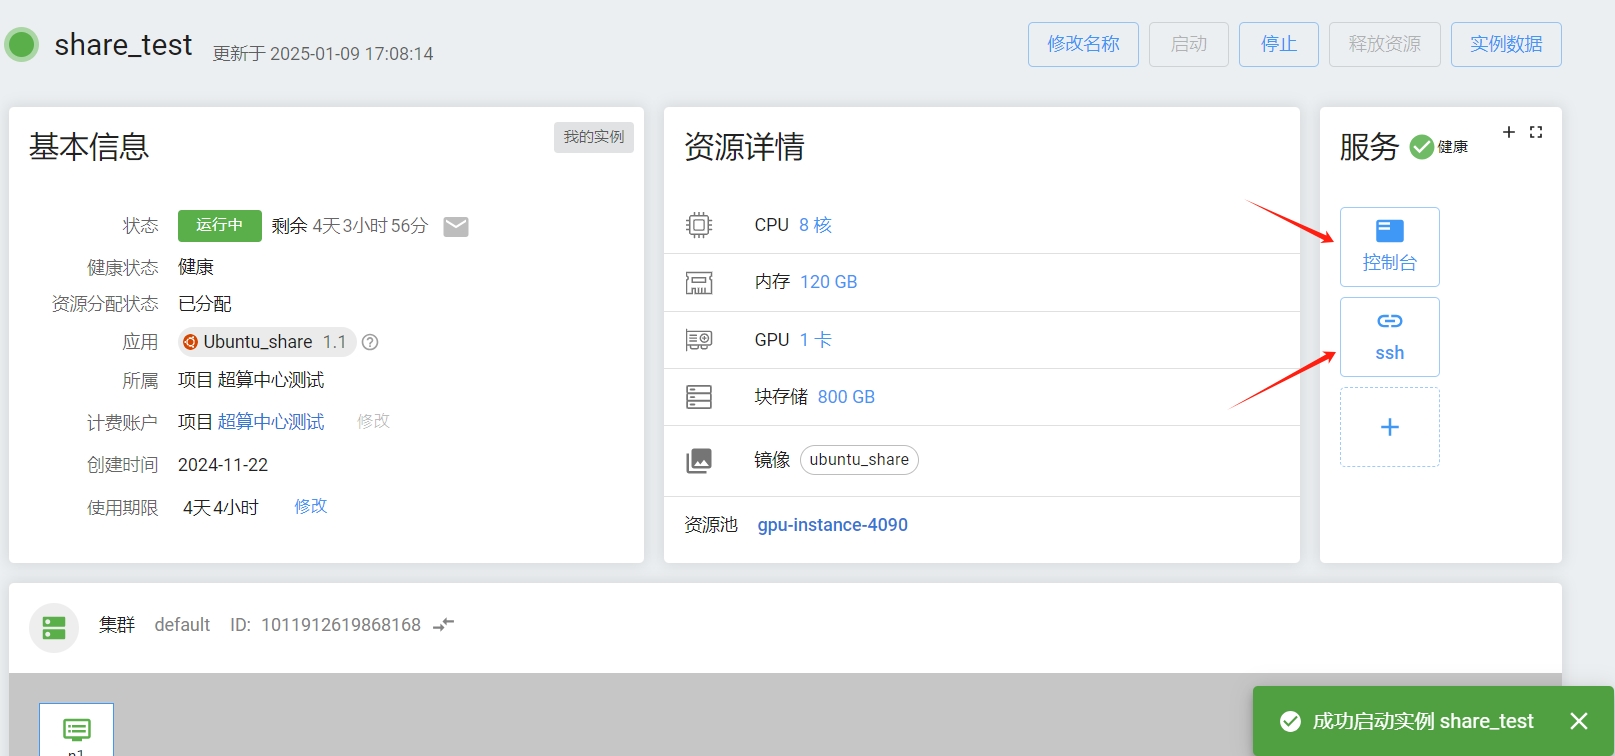The width and height of the screenshot is (1615, 756).
Task: Click the 运行中 status badge
Action: pyautogui.click(x=220, y=226)
